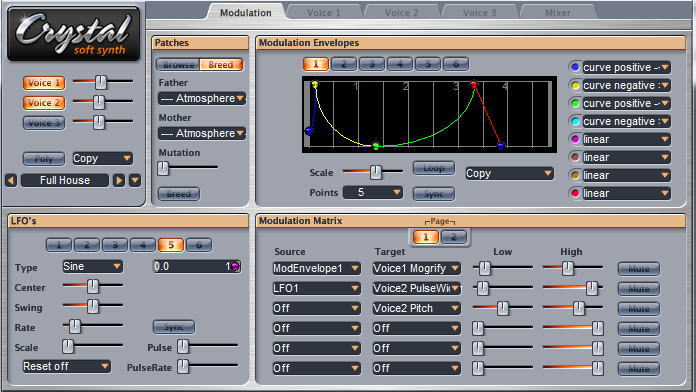Click the Voice 1 level slider
The image size is (696, 392).
[x=103, y=82]
